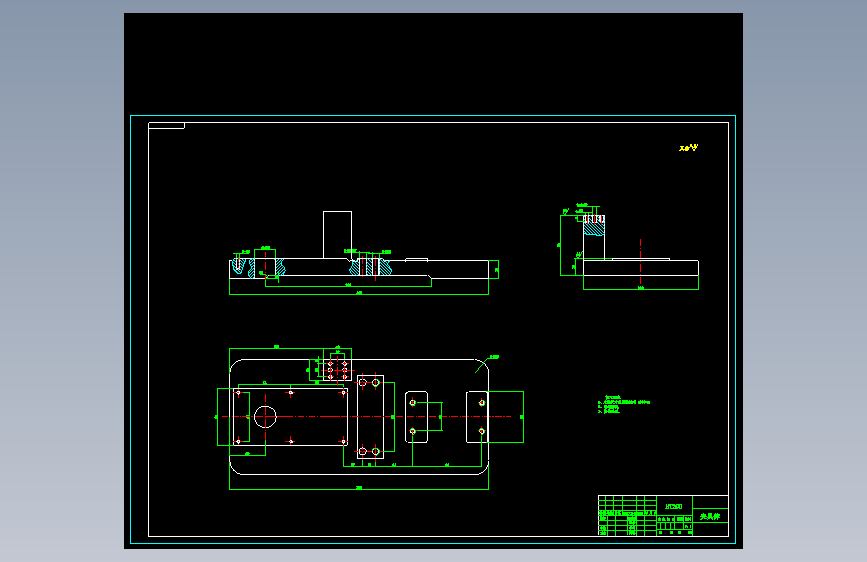Image resolution: width=867 pixels, height=562 pixels.
Task: Click the green technical requirements notes block
Action: click(624, 405)
